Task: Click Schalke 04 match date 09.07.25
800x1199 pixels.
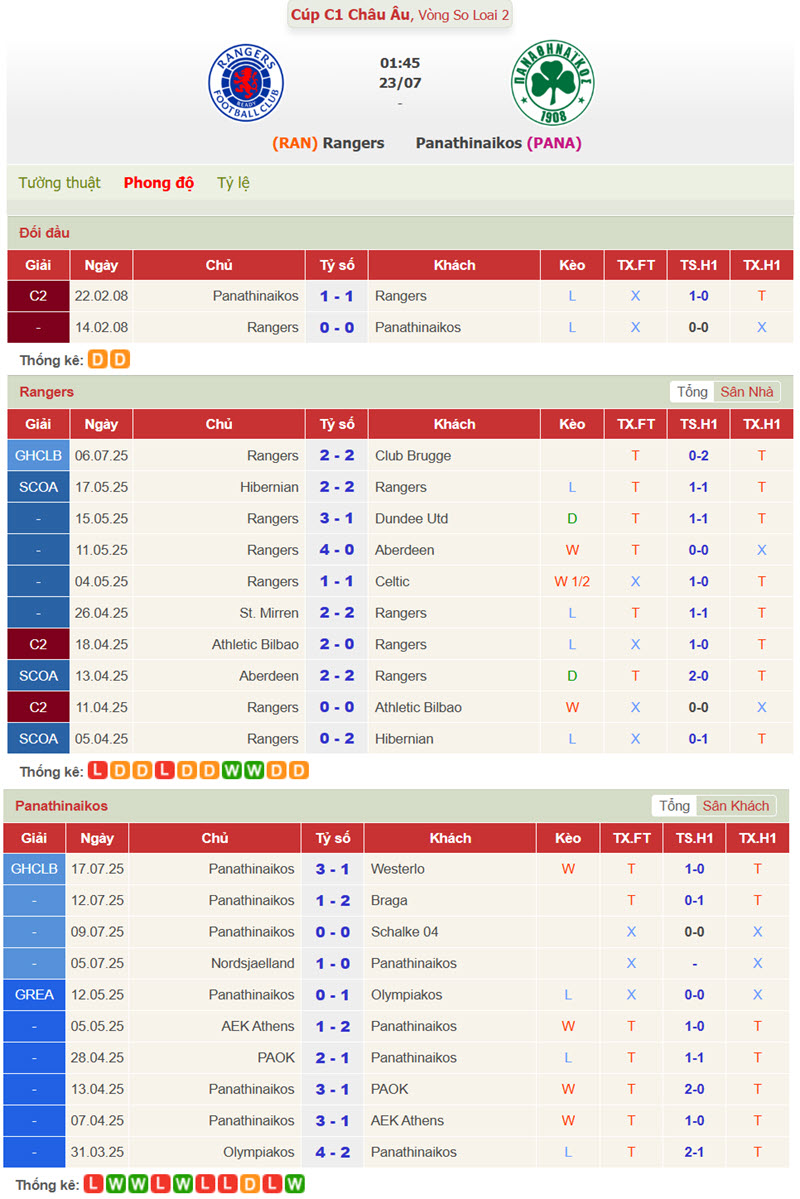Action: click(97, 932)
